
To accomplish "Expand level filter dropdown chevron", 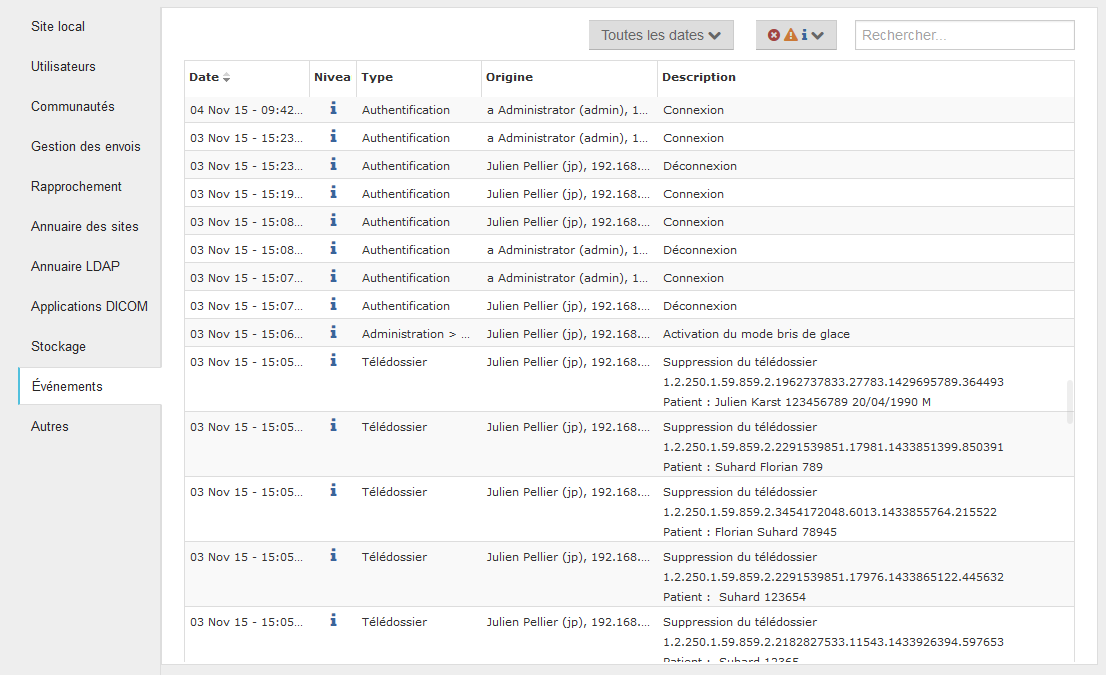I will (x=818, y=35).
